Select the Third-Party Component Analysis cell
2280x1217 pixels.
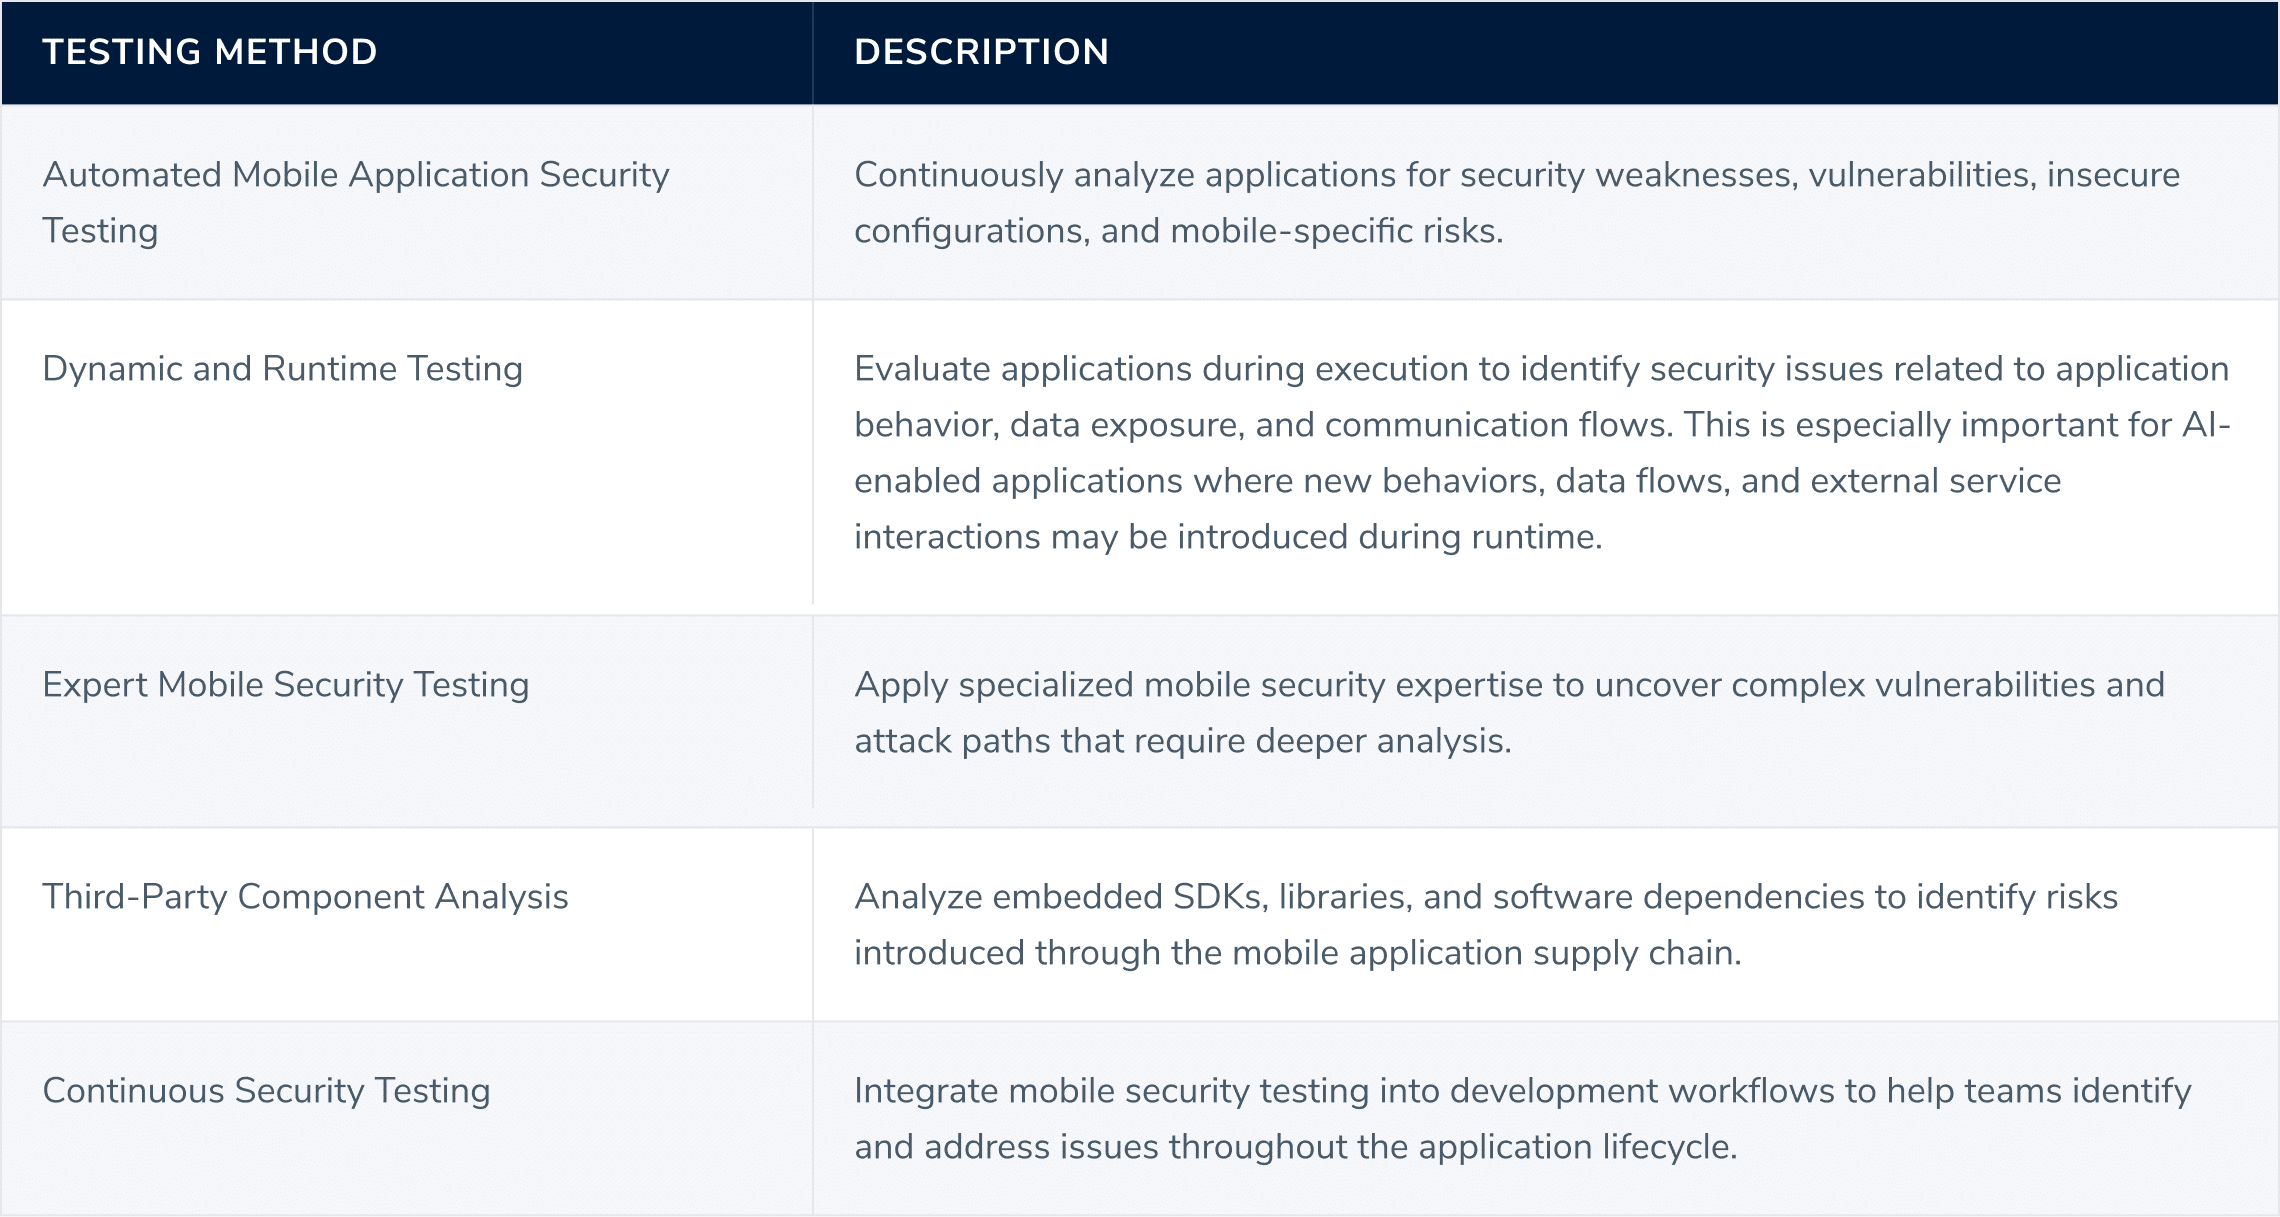(407, 924)
